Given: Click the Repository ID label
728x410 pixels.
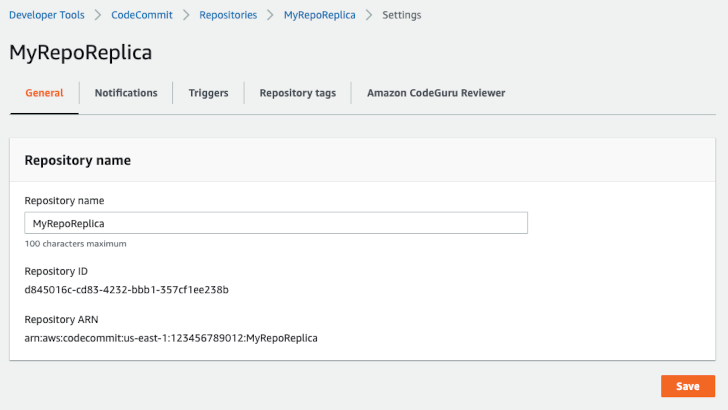Looking at the screenshot, I should pos(56,271).
